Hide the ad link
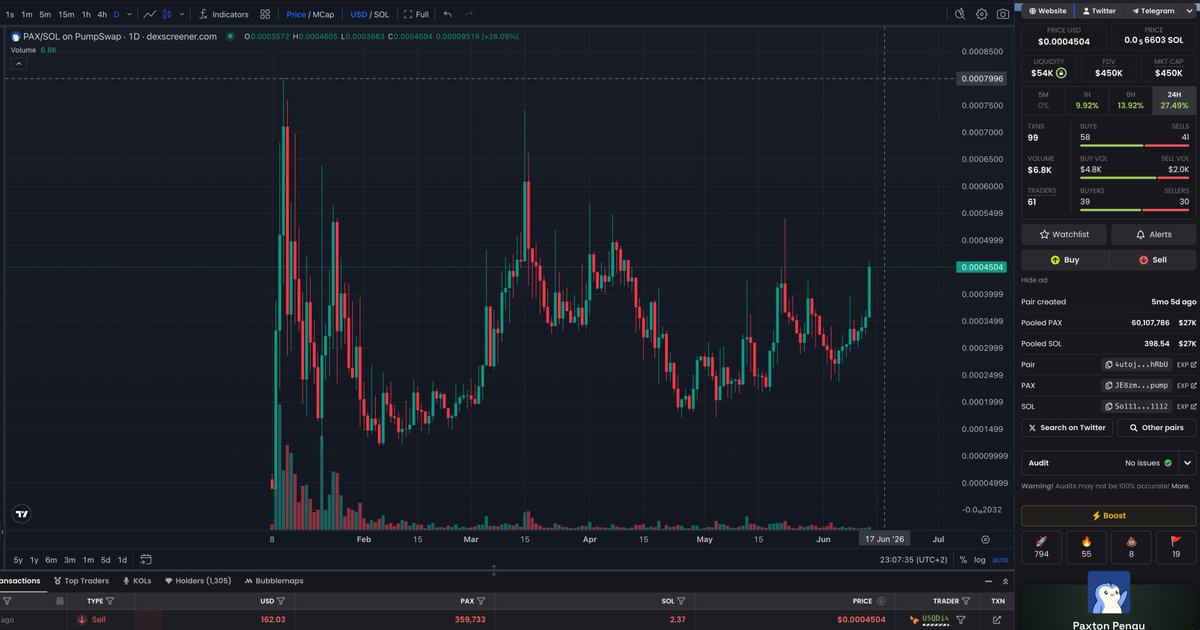 (1034, 280)
